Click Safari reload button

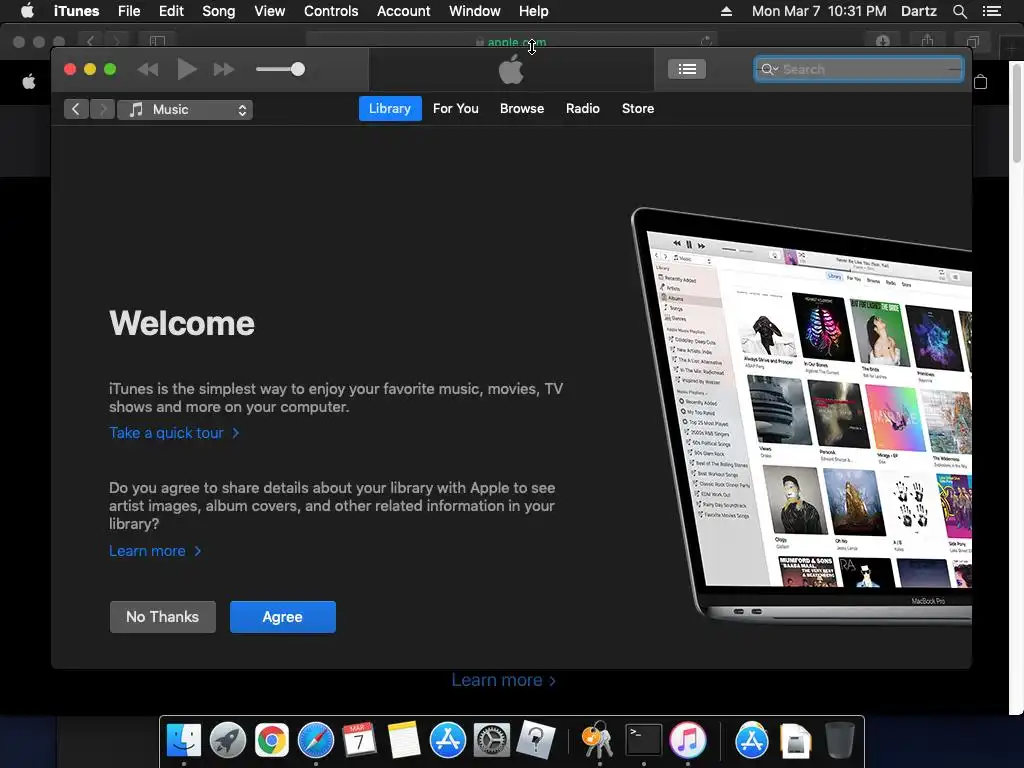[x=706, y=41]
